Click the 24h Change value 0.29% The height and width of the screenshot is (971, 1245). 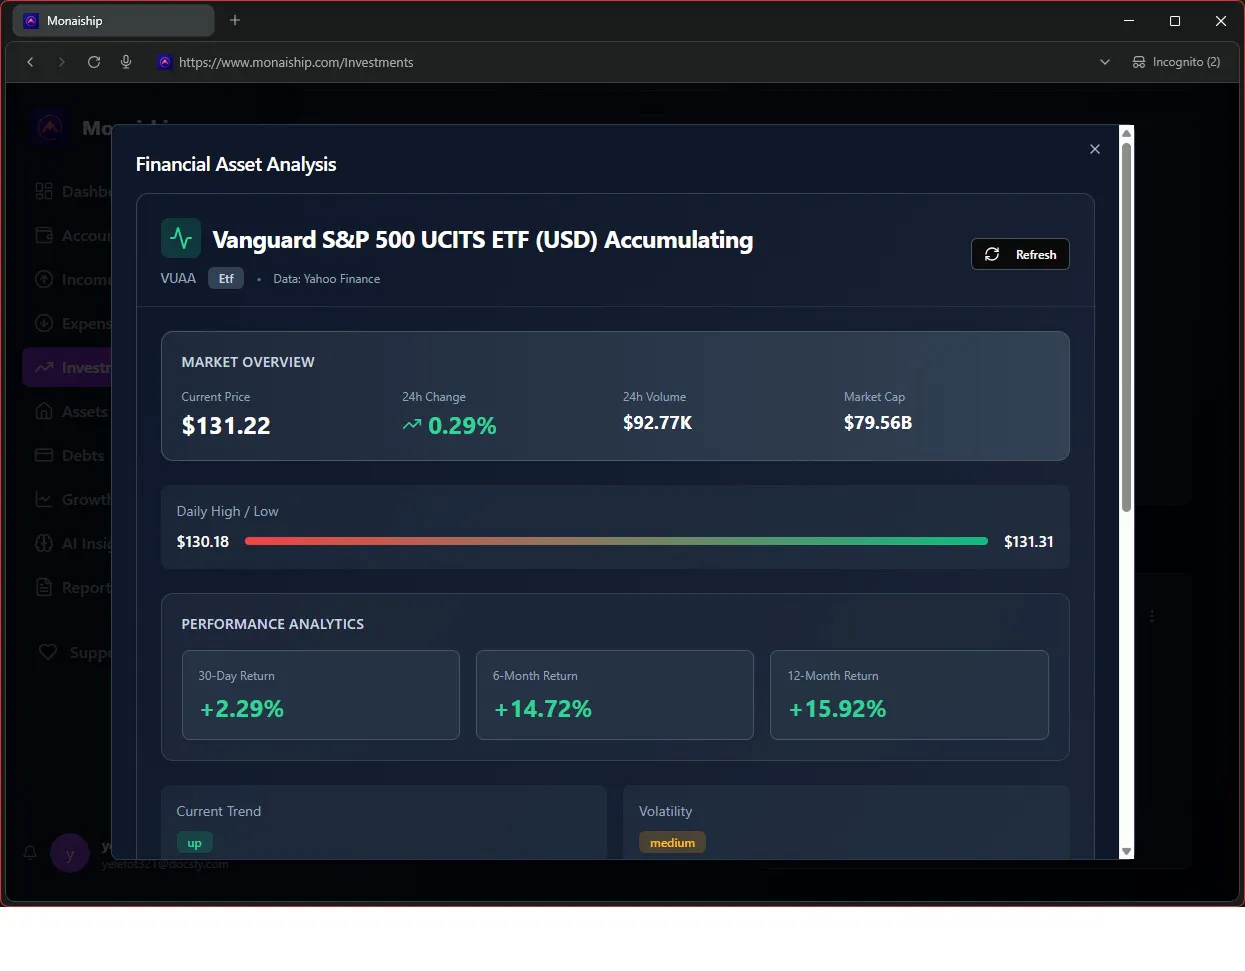pyautogui.click(x=462, y=425)
